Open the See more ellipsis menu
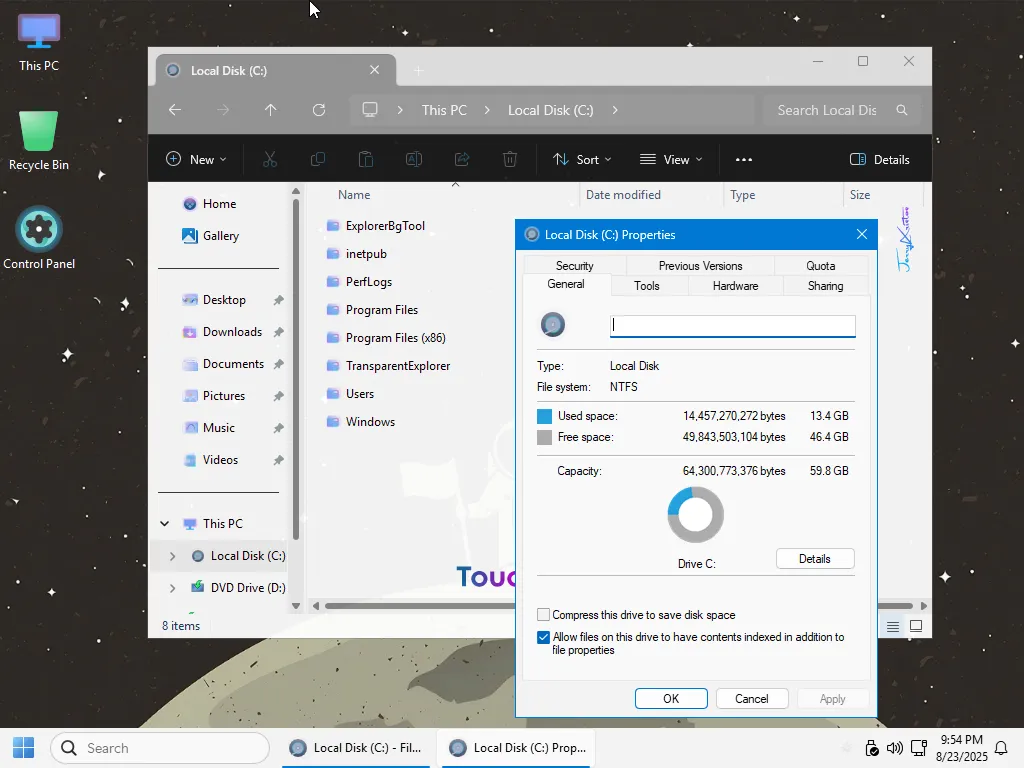The width and height of the screenshot is (1024, 768). pos(744,159)
